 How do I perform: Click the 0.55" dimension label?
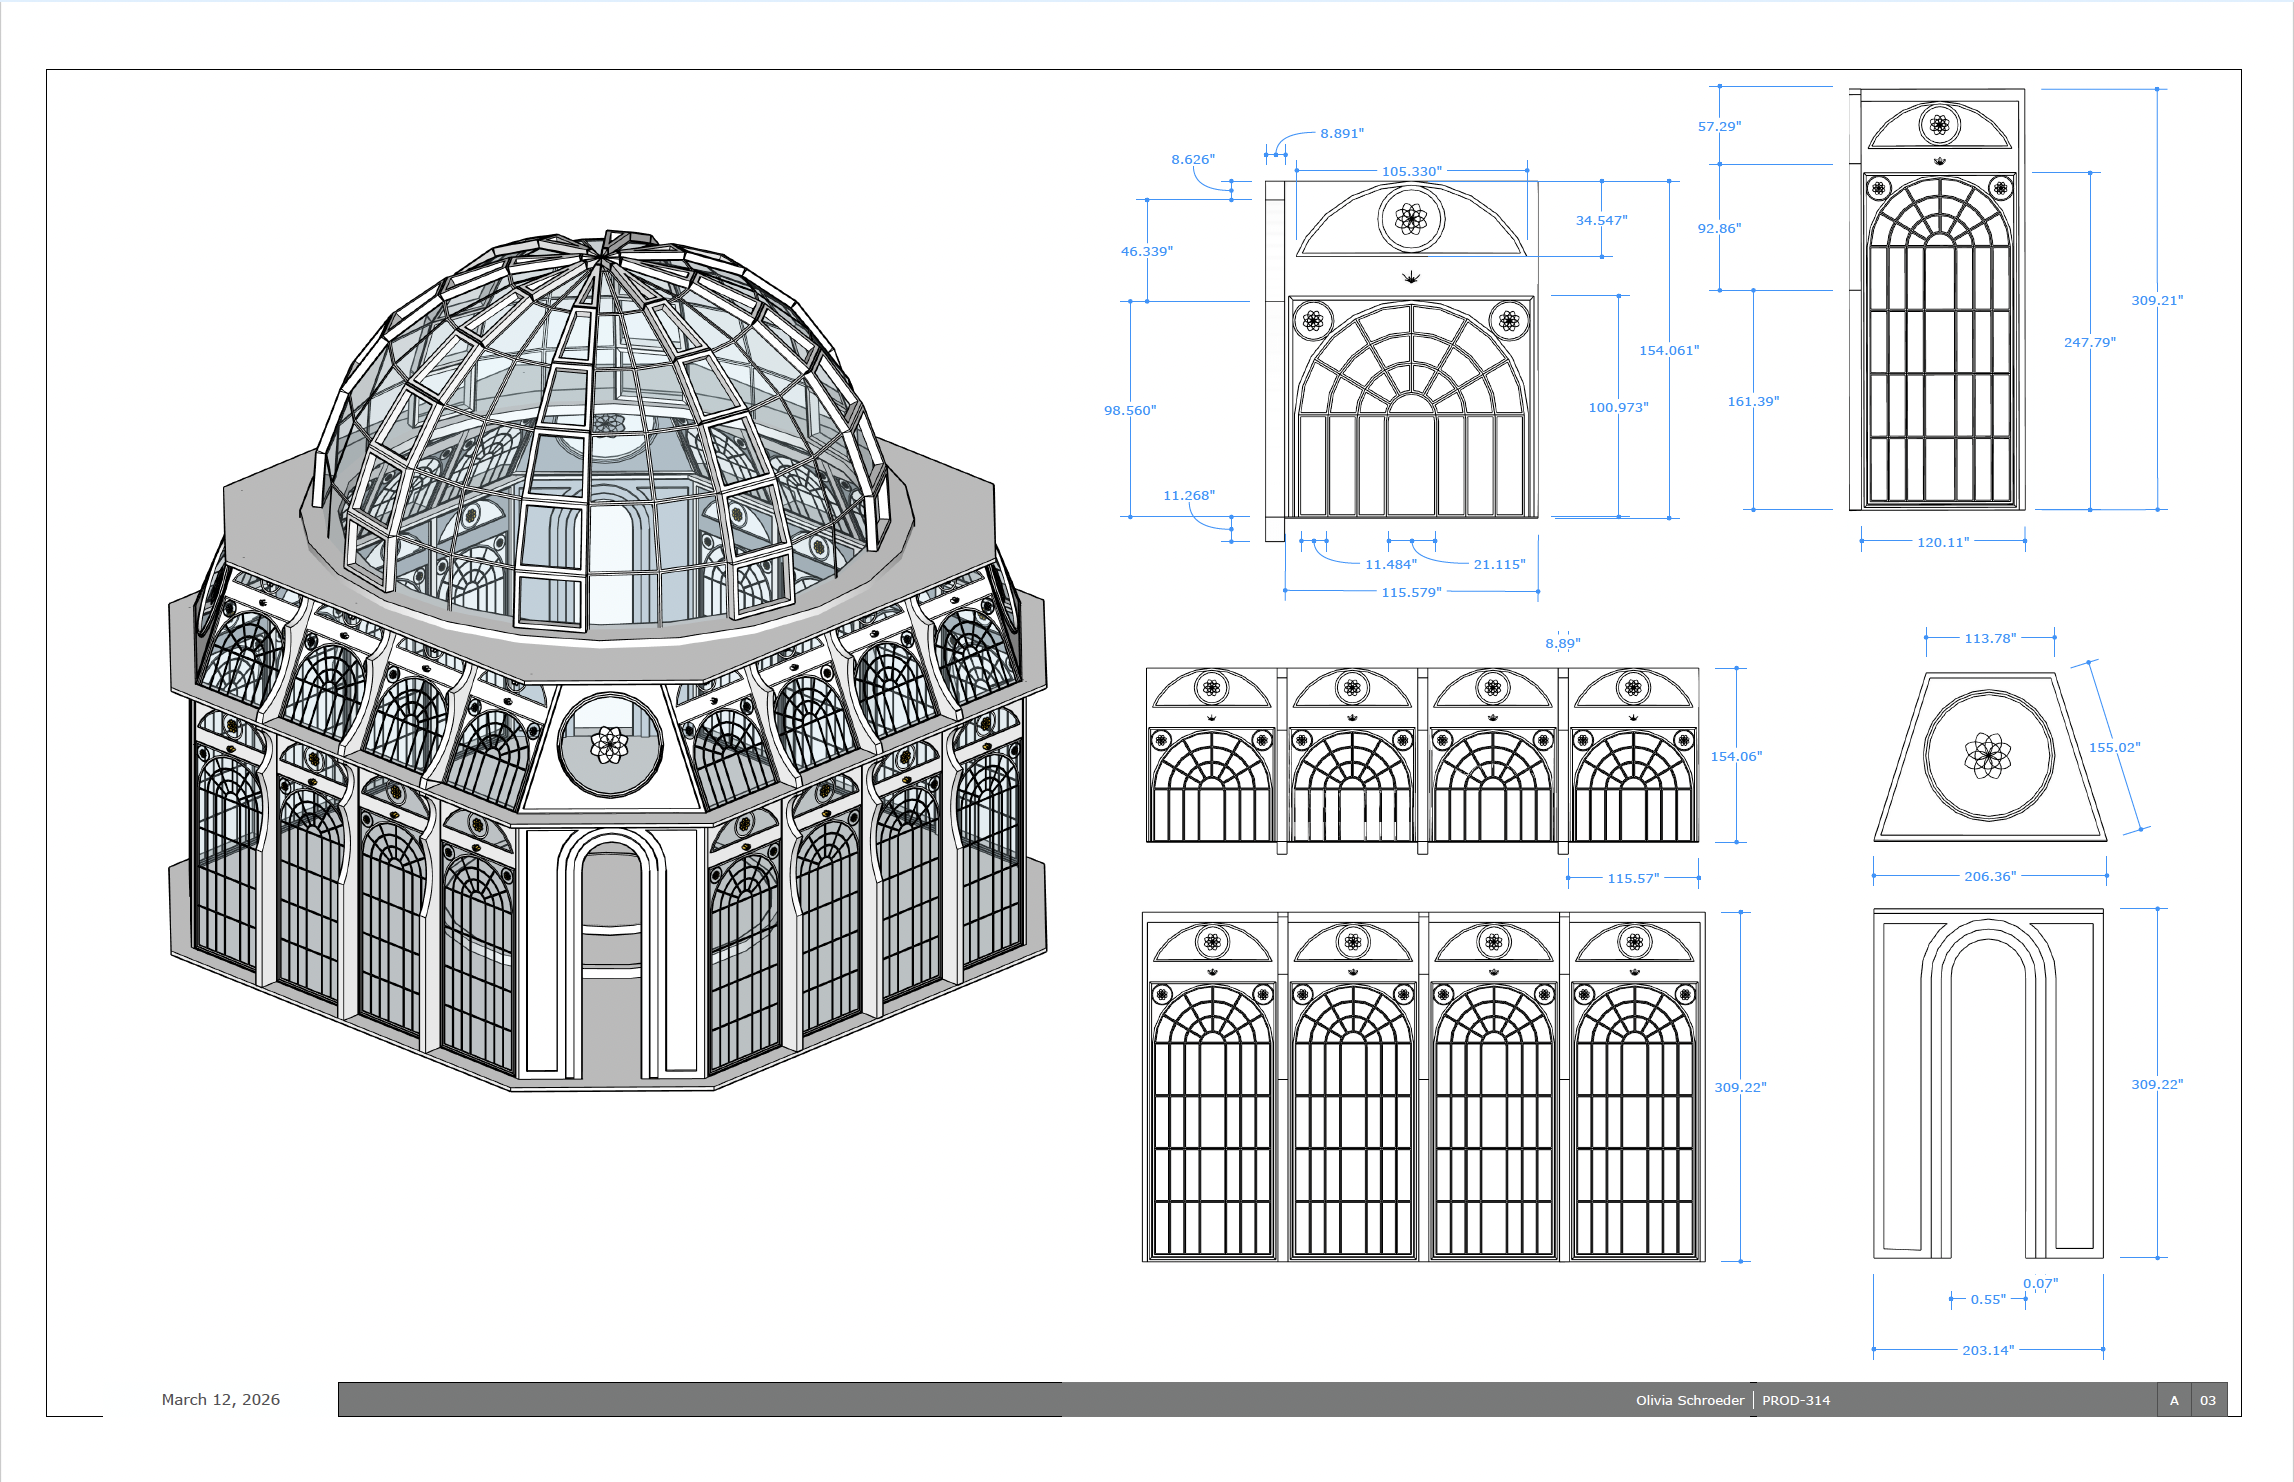pyautogui.click(x=1988, y=1299)
